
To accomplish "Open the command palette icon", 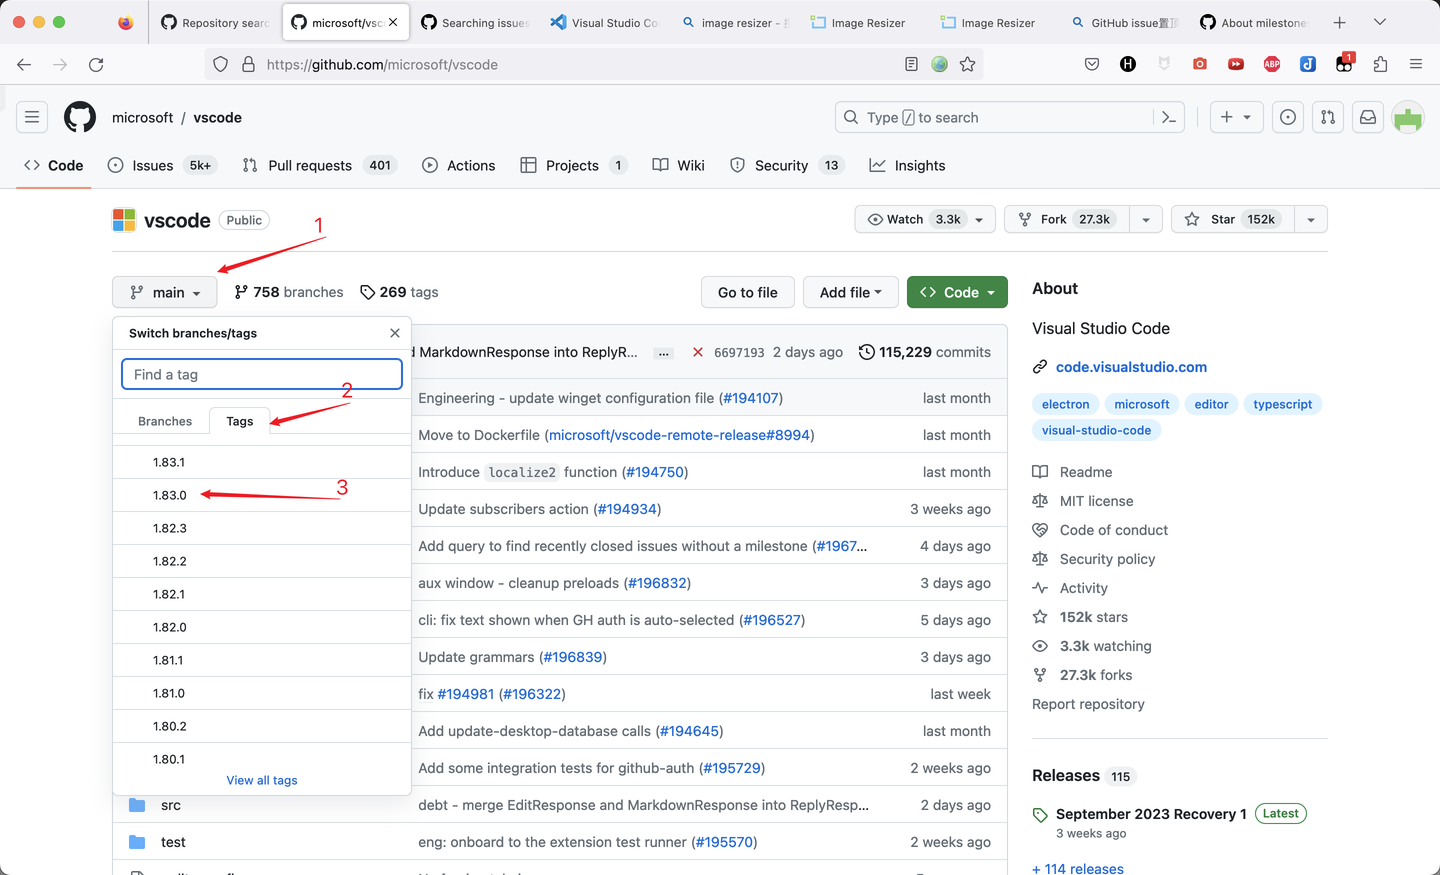I will [1168, 117].
